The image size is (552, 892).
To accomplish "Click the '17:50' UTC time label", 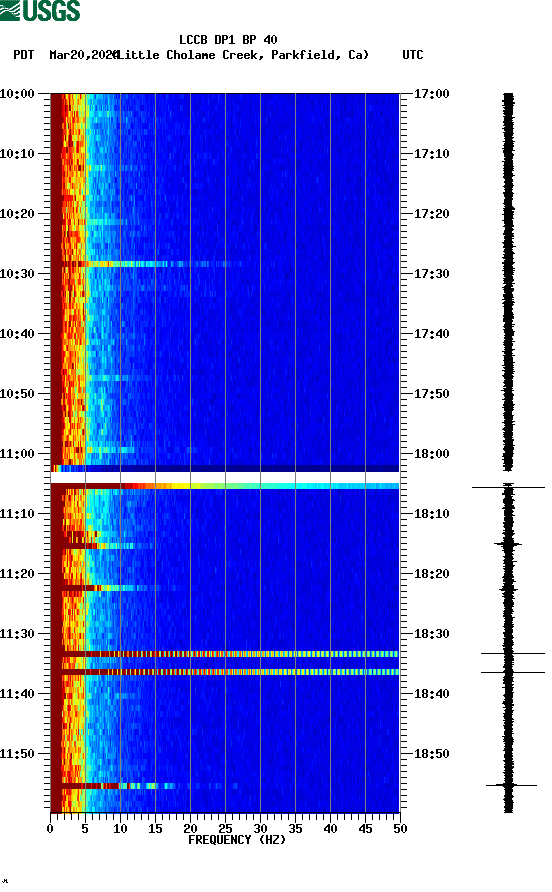I will coord(431,394).
